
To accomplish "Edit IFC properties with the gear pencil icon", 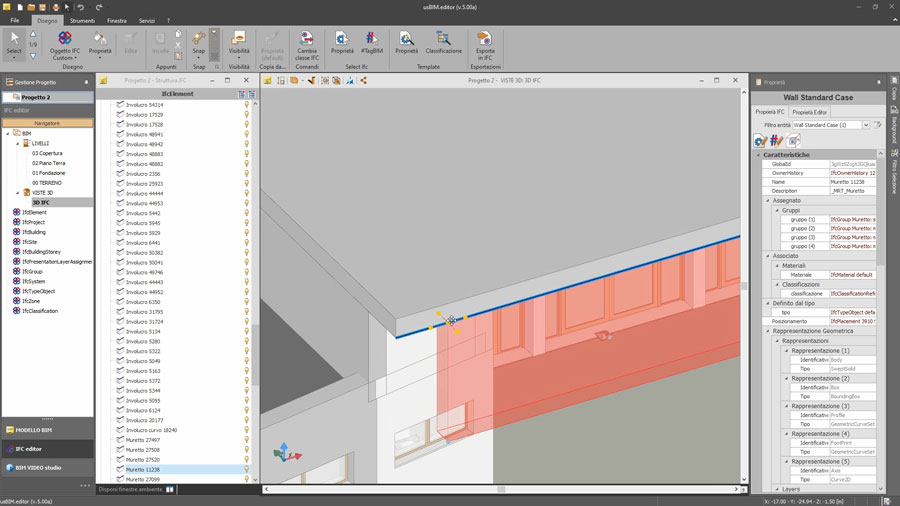I will 760,141.
